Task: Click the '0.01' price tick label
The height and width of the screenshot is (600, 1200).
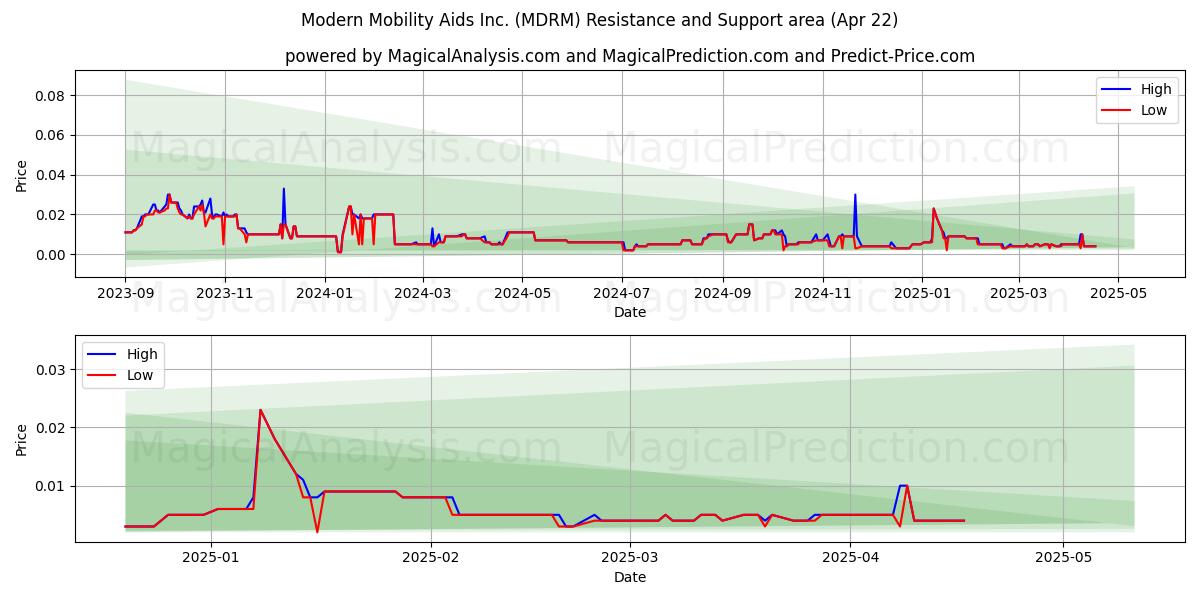Action: pyautogui.click(x=51, y=487)
